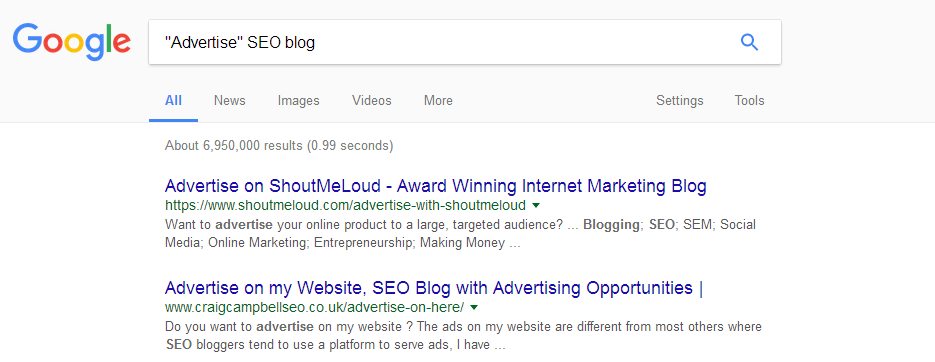Switch to the Videos tab
Viewport: 935px width, 362px height.
(x=371, y=101)
